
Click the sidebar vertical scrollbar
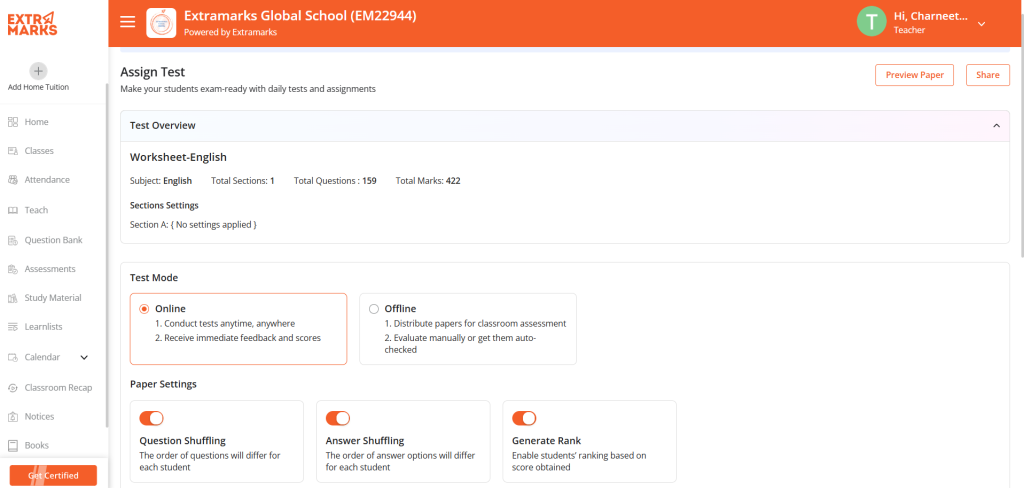pos(106,255)
